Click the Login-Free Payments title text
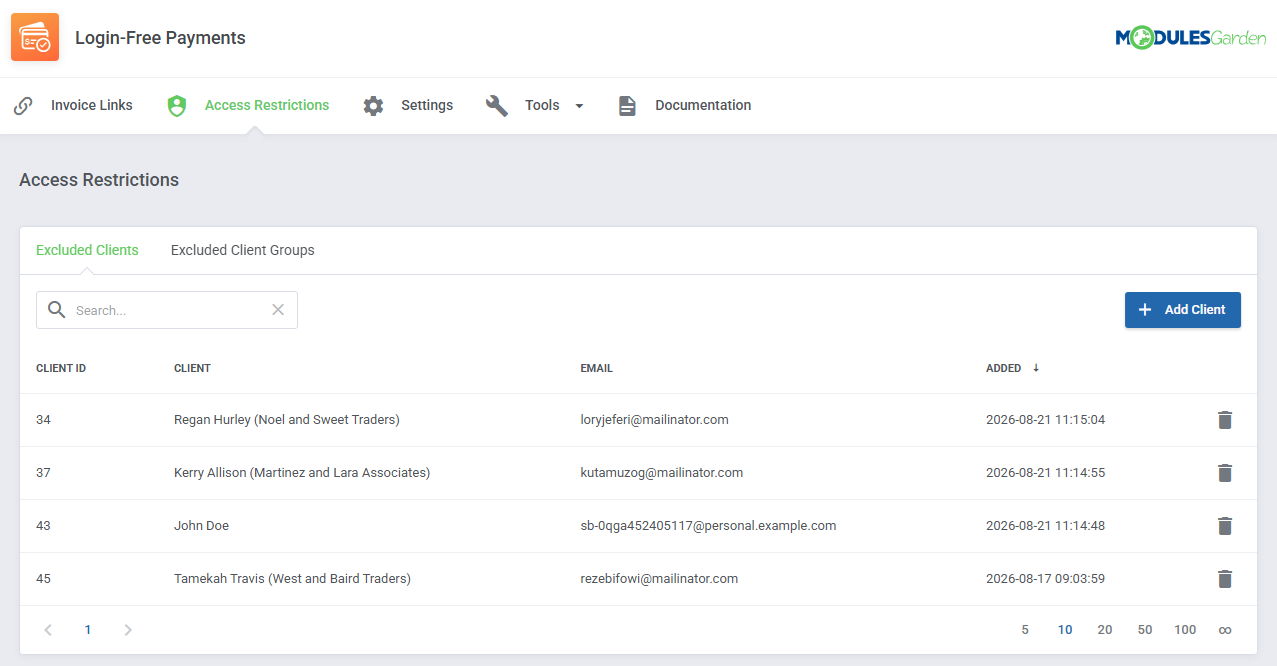The width and height of the screenshot is (1277, 666). coord(160,38)
